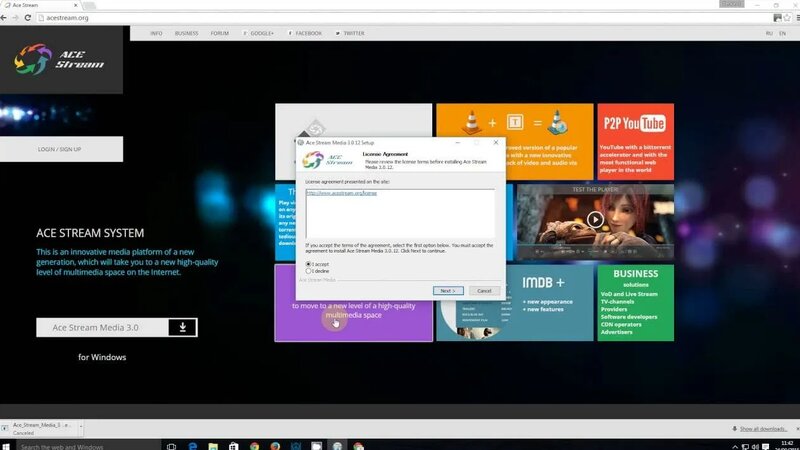The width and height of the screenshot is (800, 450).
Task: Click LOGIN / SIGN UP button
Action: (61, 149)
